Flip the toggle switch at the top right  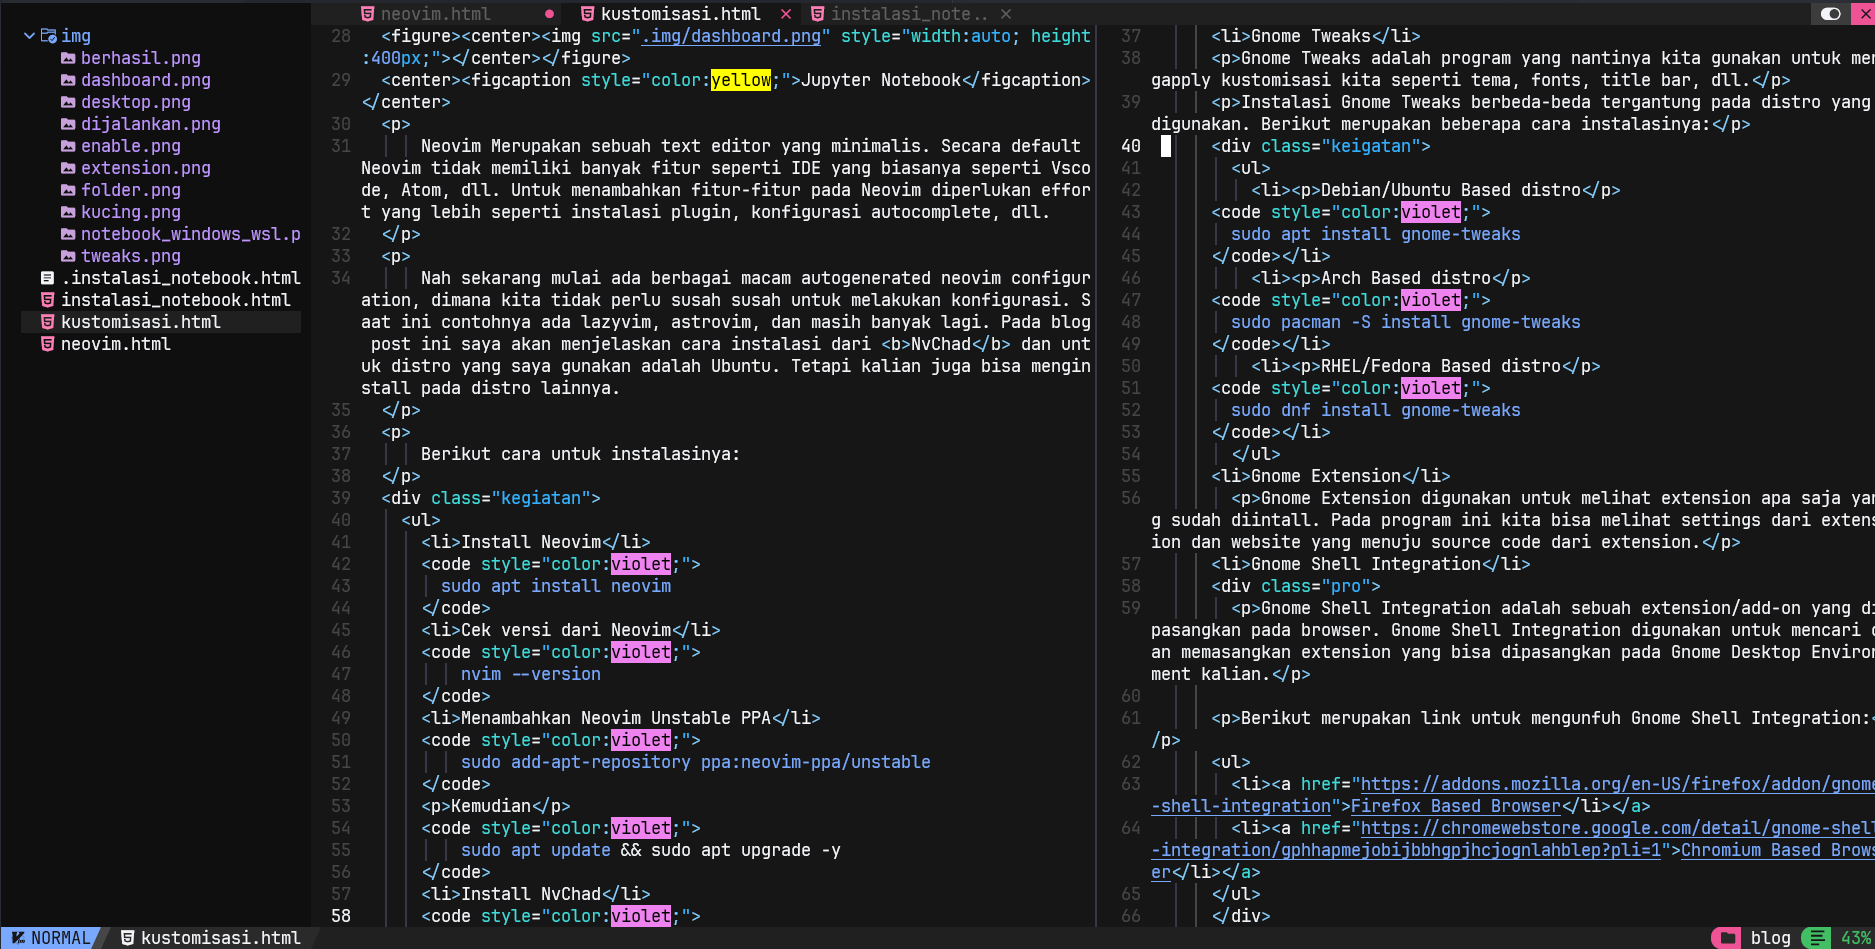1831,14
